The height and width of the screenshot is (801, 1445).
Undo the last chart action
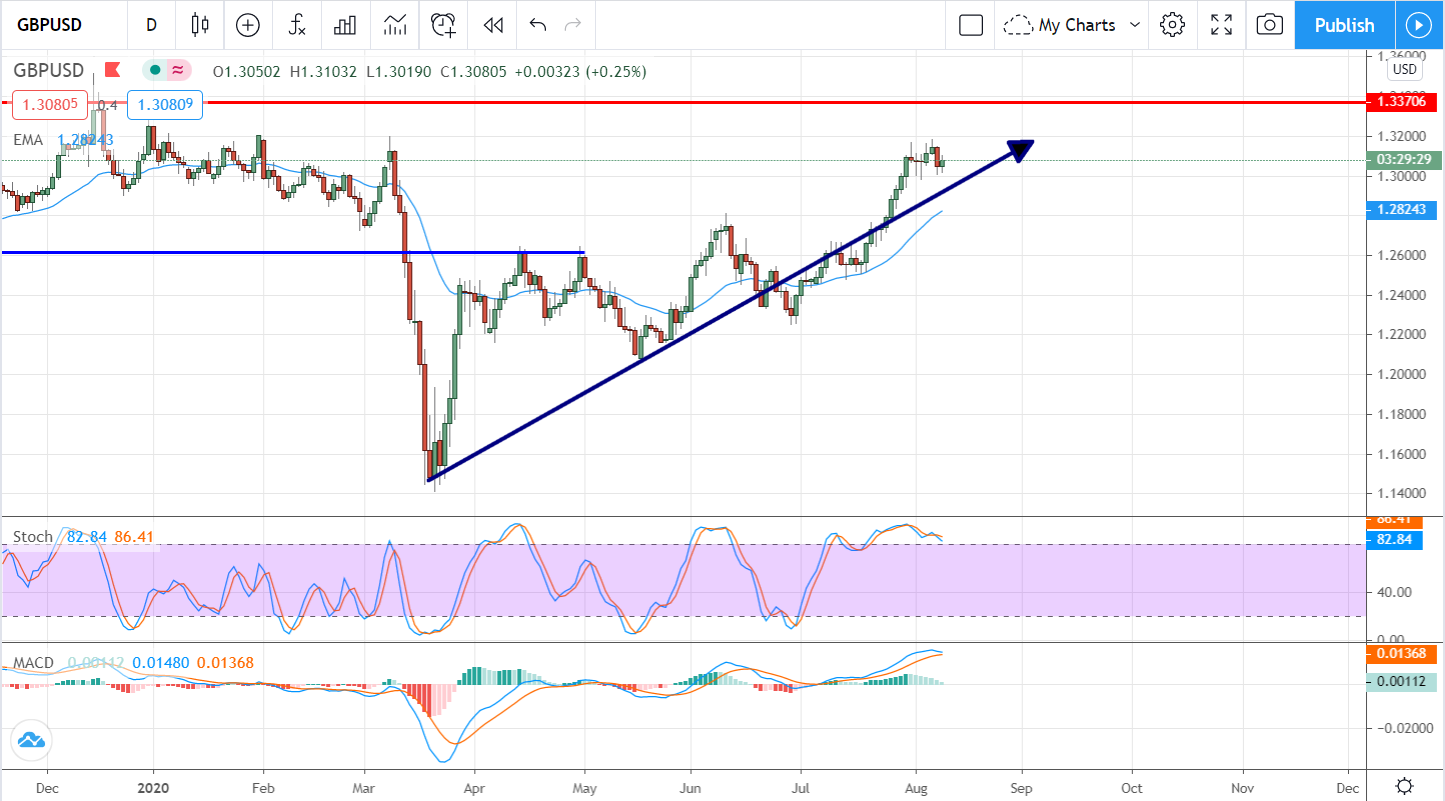click(538, 25)
